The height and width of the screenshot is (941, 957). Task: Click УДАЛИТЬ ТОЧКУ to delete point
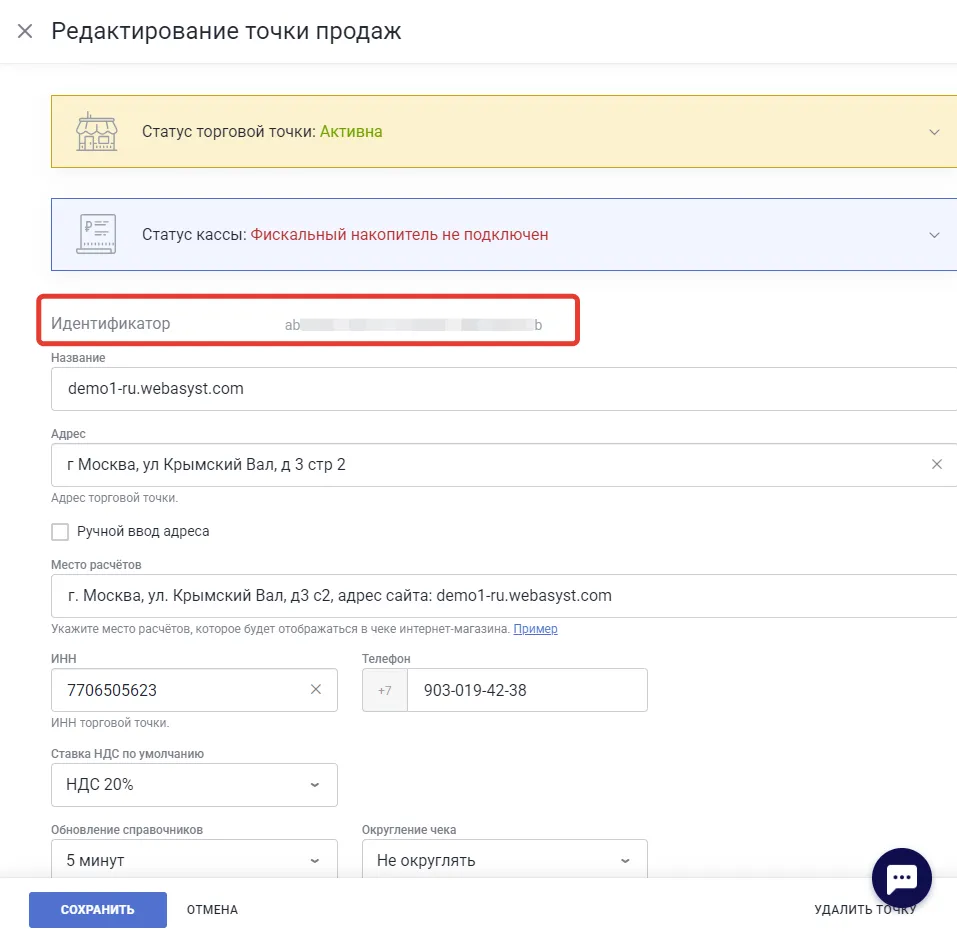click(x=864, y=910)
